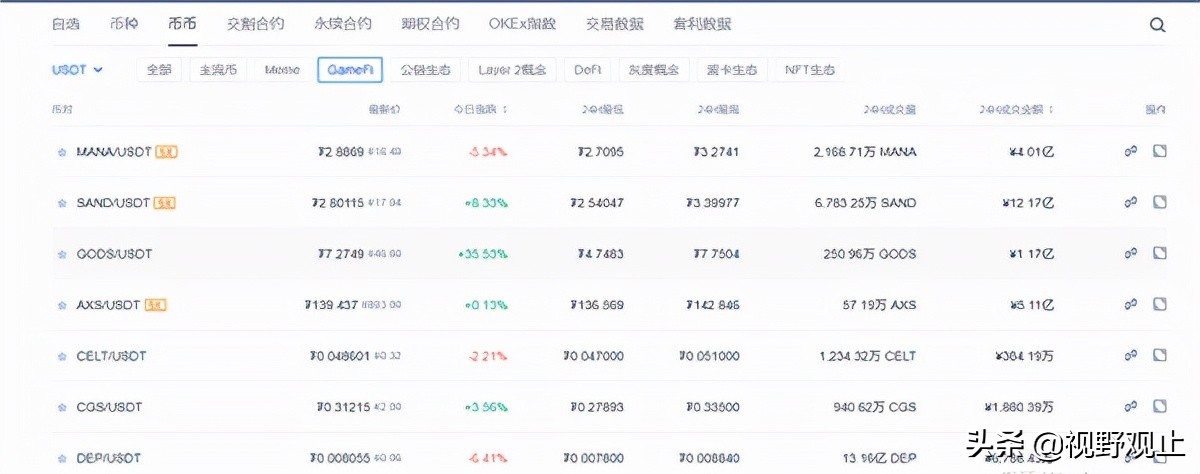Screen dimensions: 1200x474
Task: Switch to the 期权合约 tab
Action: (x=431, y=24)
